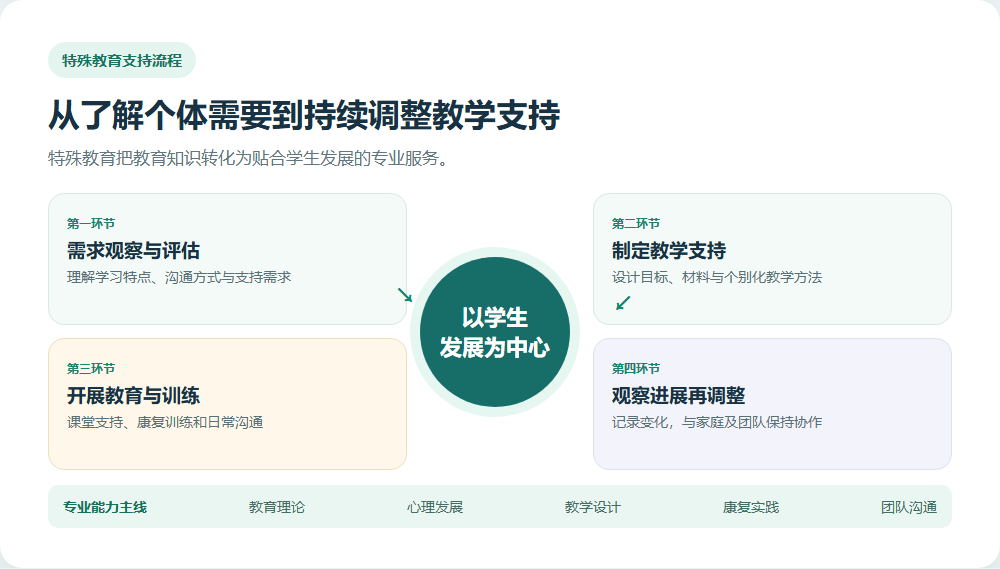
Task: Click 教育理论 in the bottom bar
Action: pyautogui.click(x=277, y=507)
